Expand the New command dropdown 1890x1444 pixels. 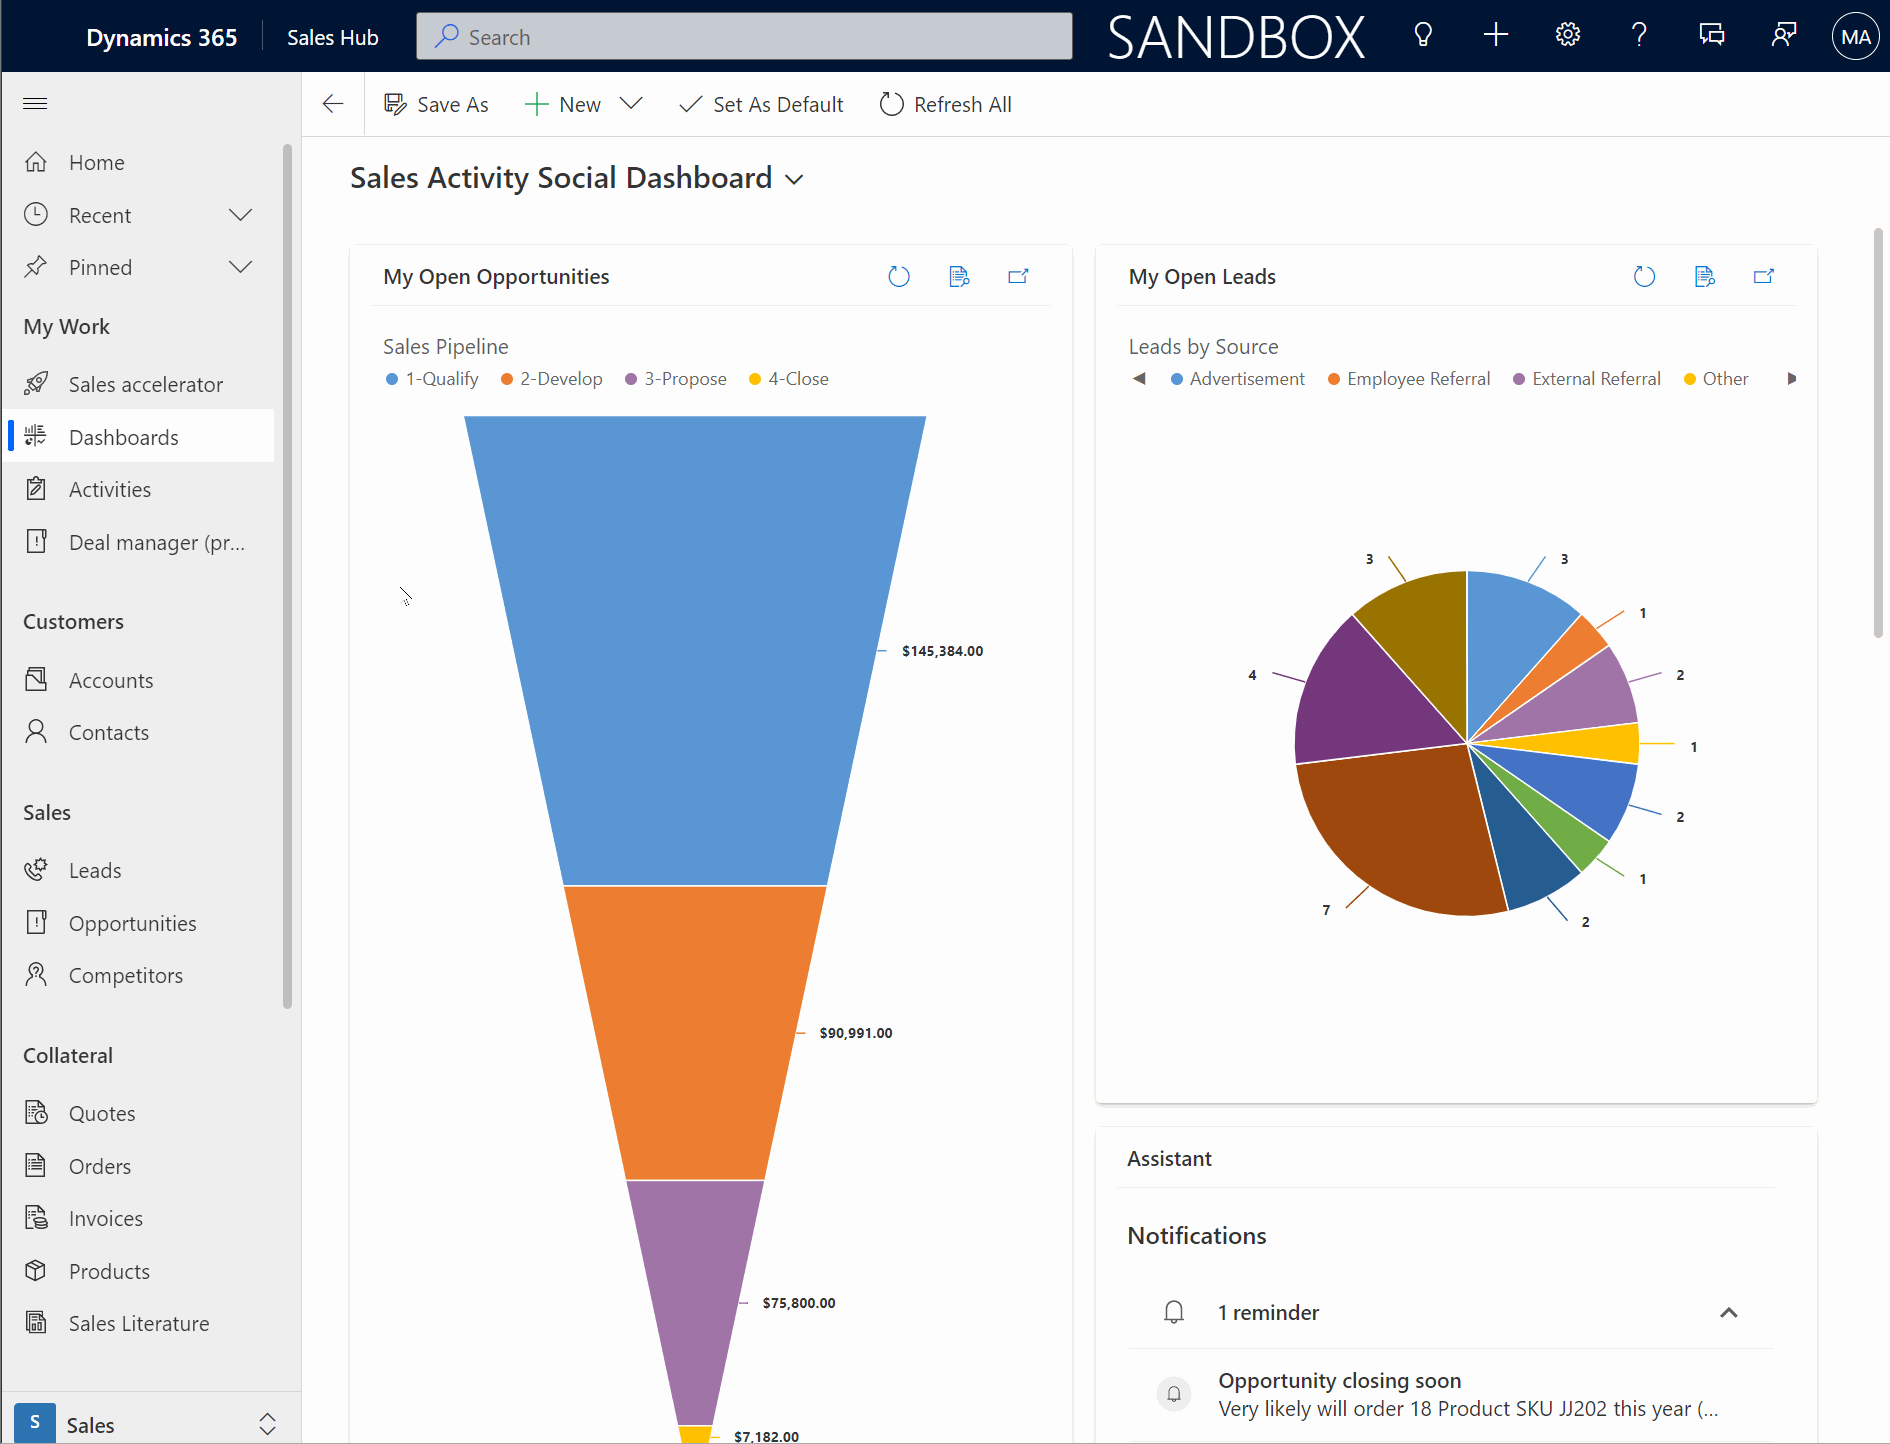632,103
